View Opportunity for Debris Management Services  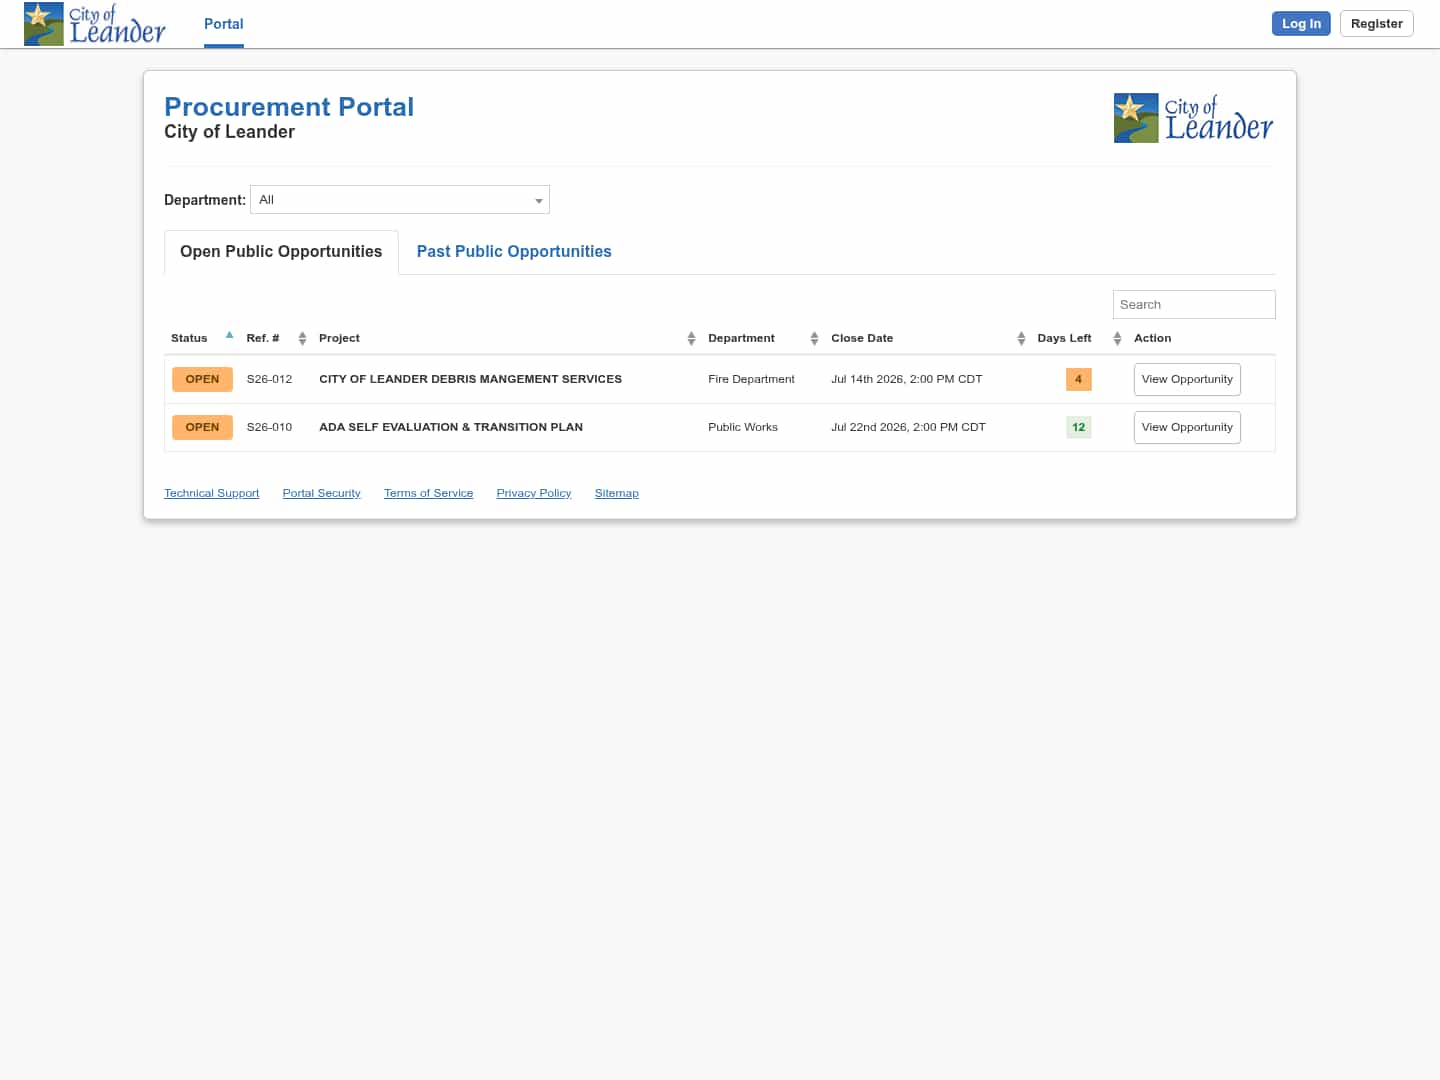point(1187,379)
